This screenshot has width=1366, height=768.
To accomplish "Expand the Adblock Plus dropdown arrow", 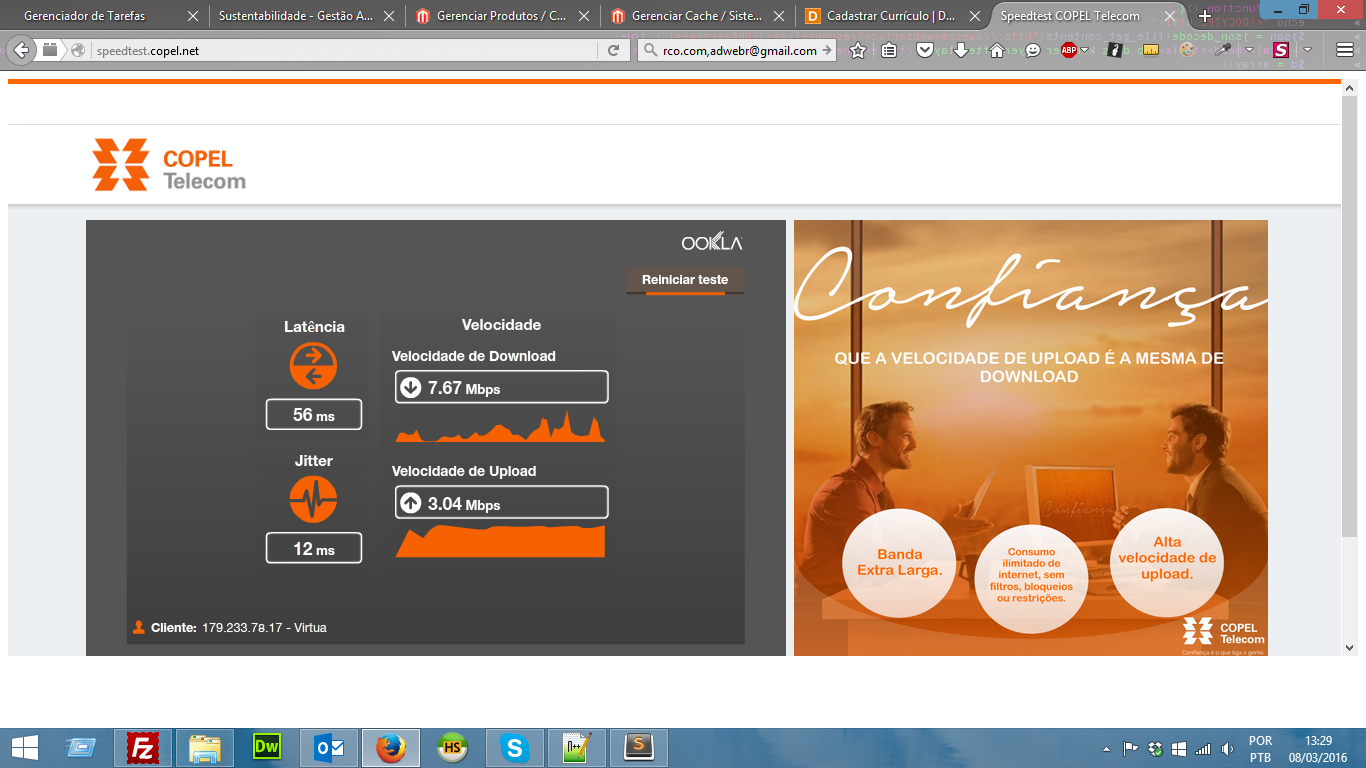I will click(x=1086, y=50).
